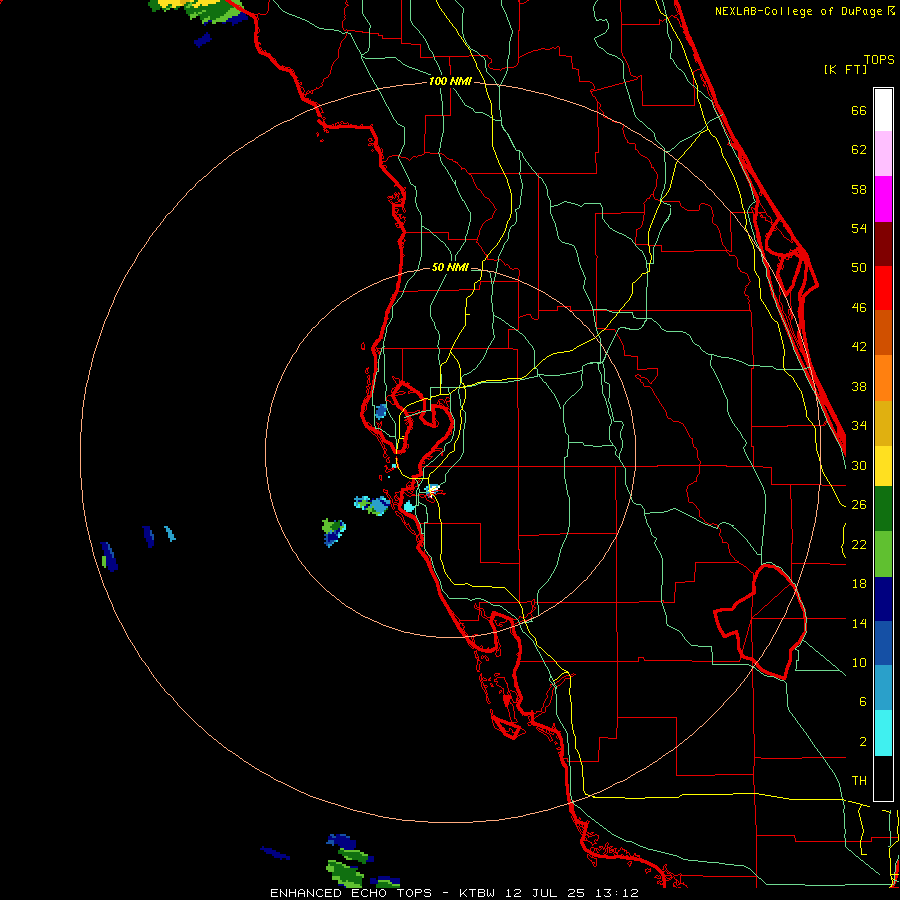Click the TH legend label

[x=859, y=781]
